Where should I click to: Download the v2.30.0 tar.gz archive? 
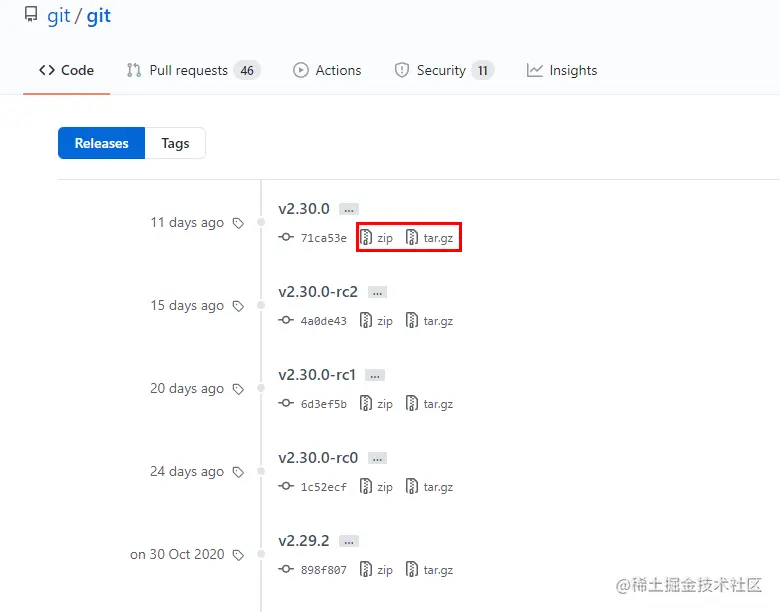point(429,238)
